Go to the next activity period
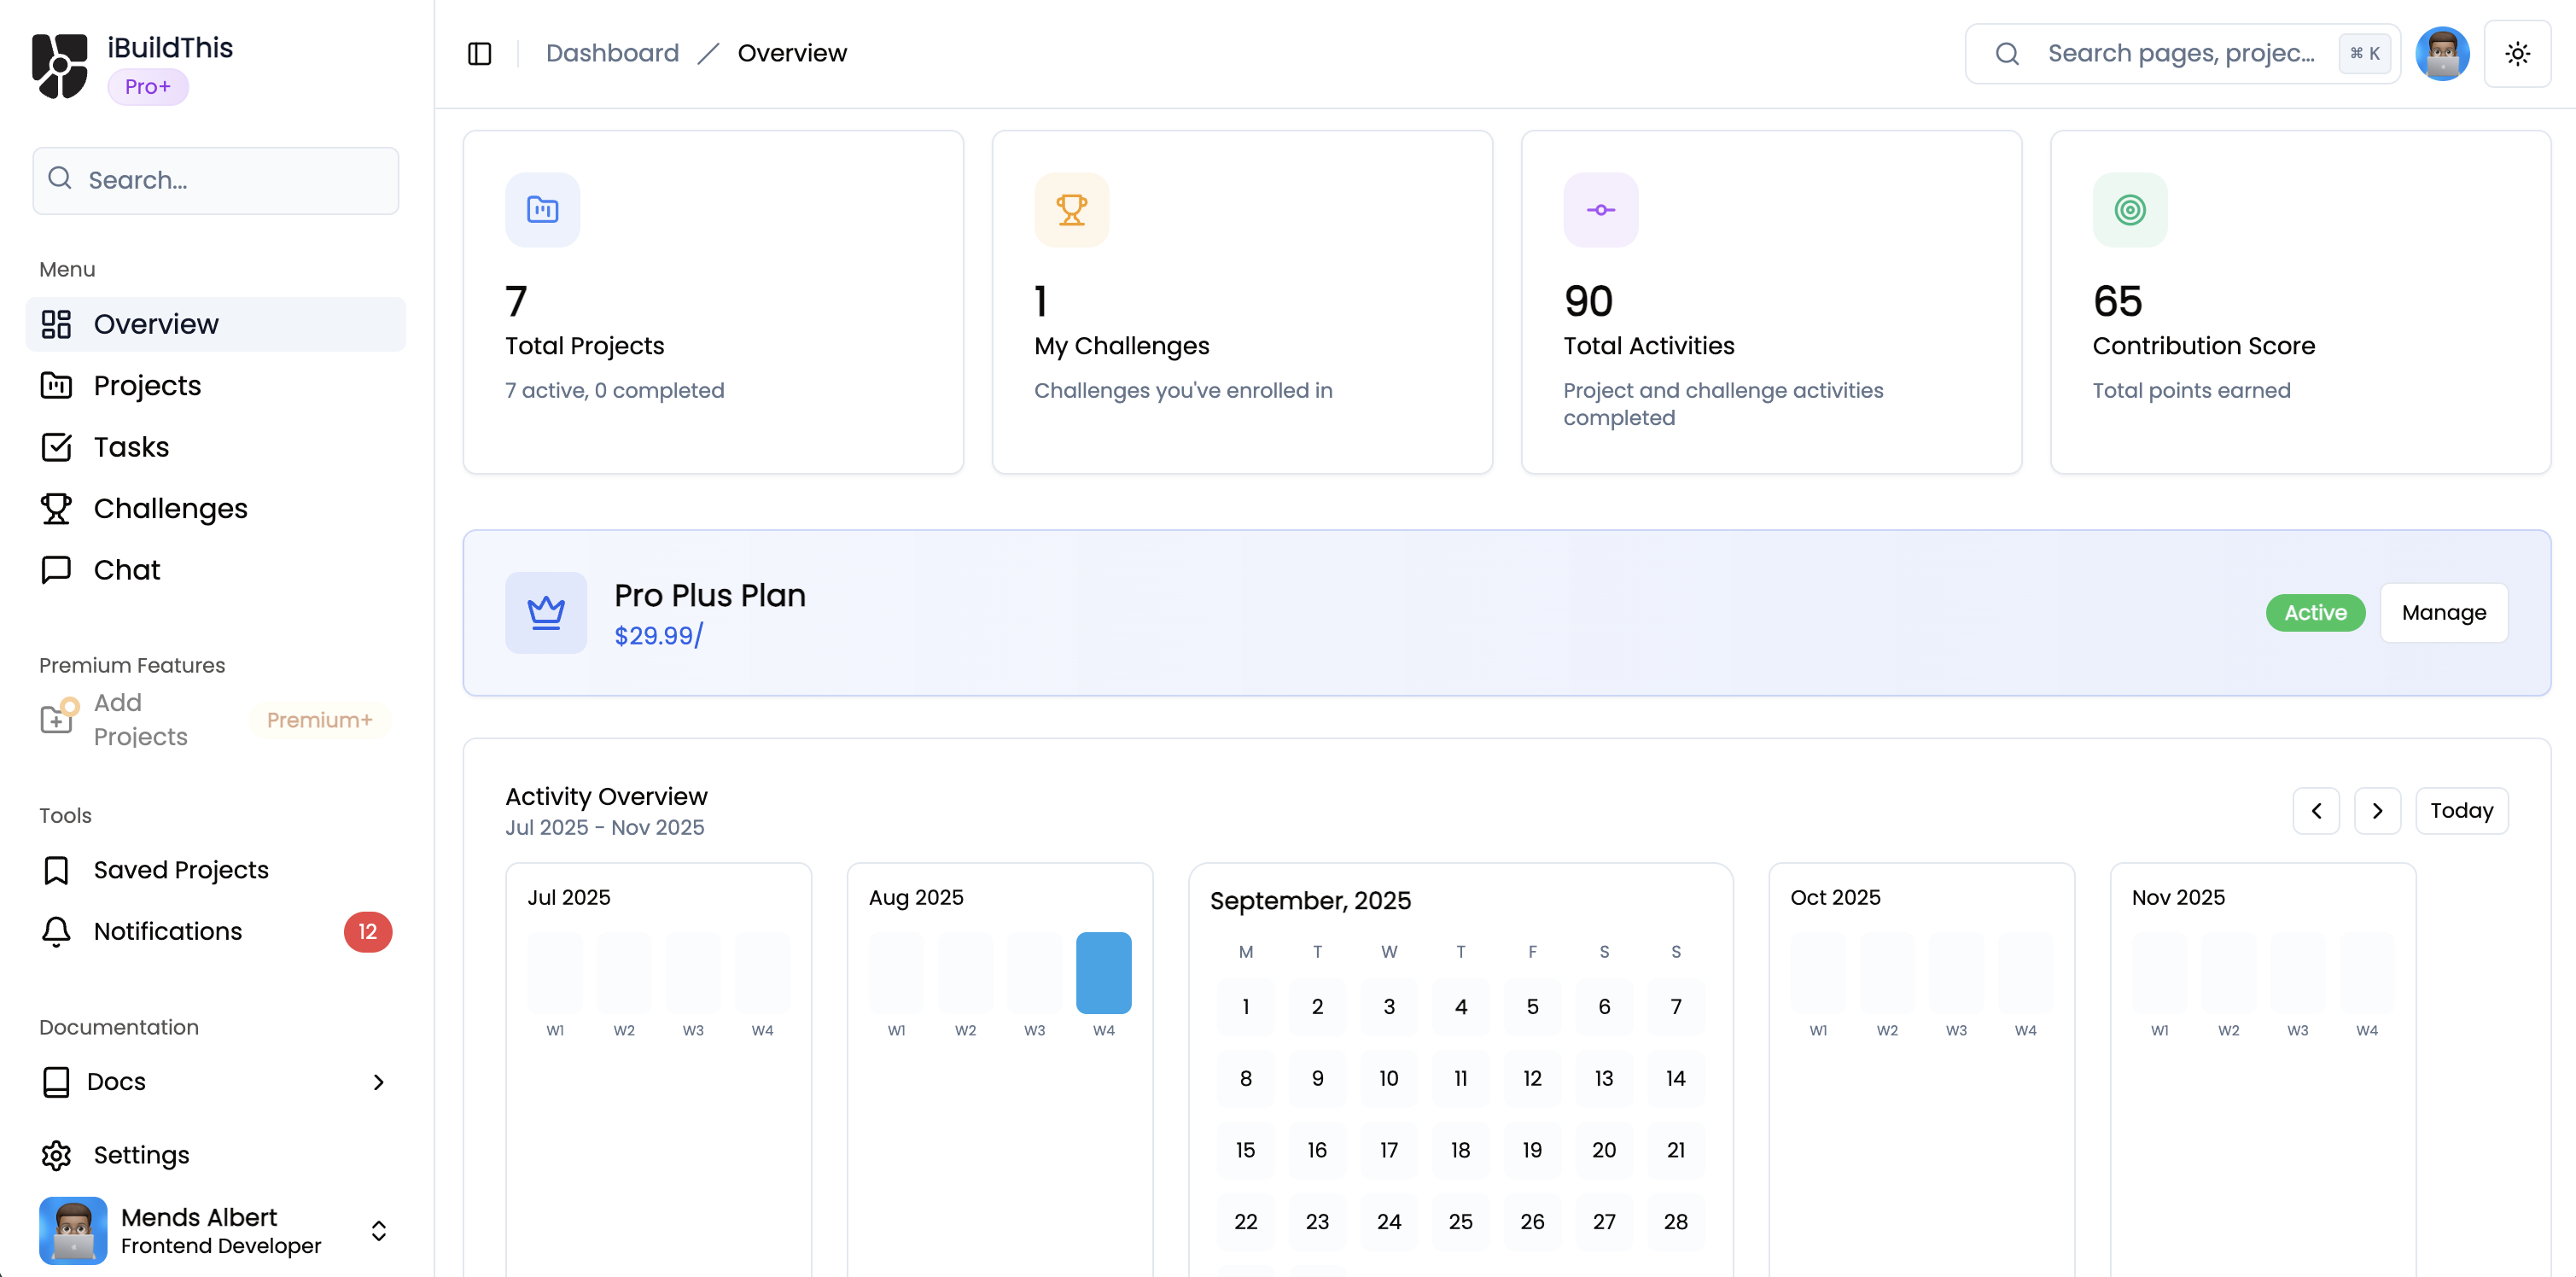Image resolution: width=2576 pixels, height=1277 pixels. (2377, 810)
